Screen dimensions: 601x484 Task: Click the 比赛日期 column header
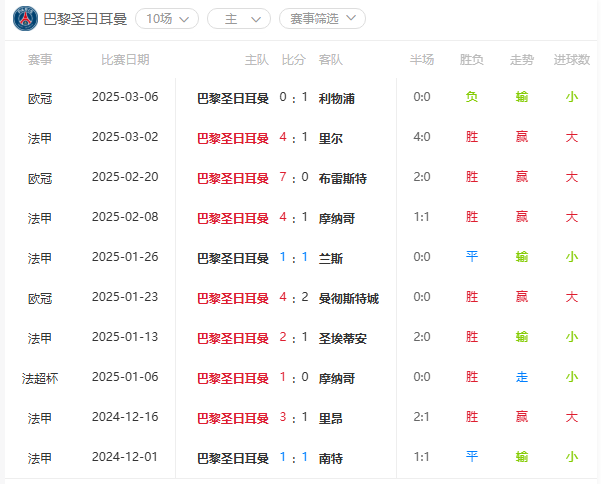pos(125,60)
